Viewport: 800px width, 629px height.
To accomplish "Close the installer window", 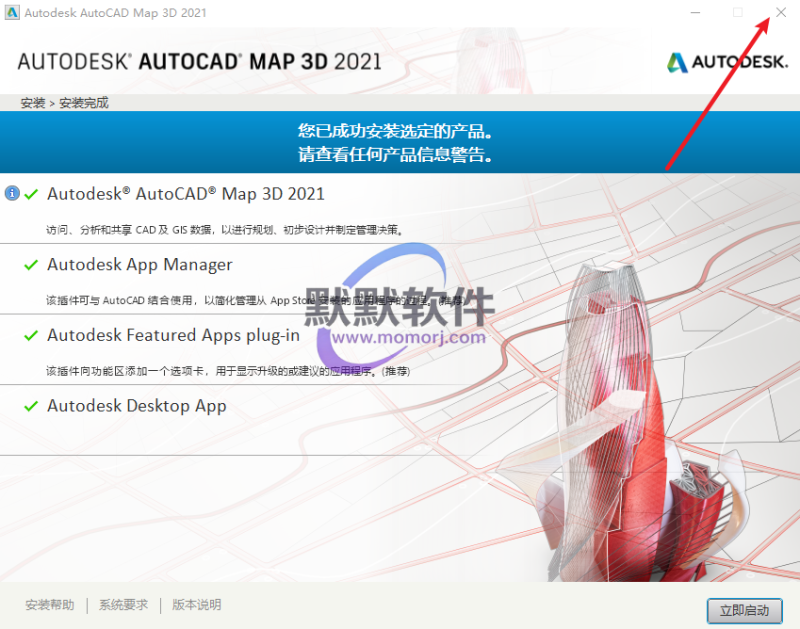I will [780, 12].
